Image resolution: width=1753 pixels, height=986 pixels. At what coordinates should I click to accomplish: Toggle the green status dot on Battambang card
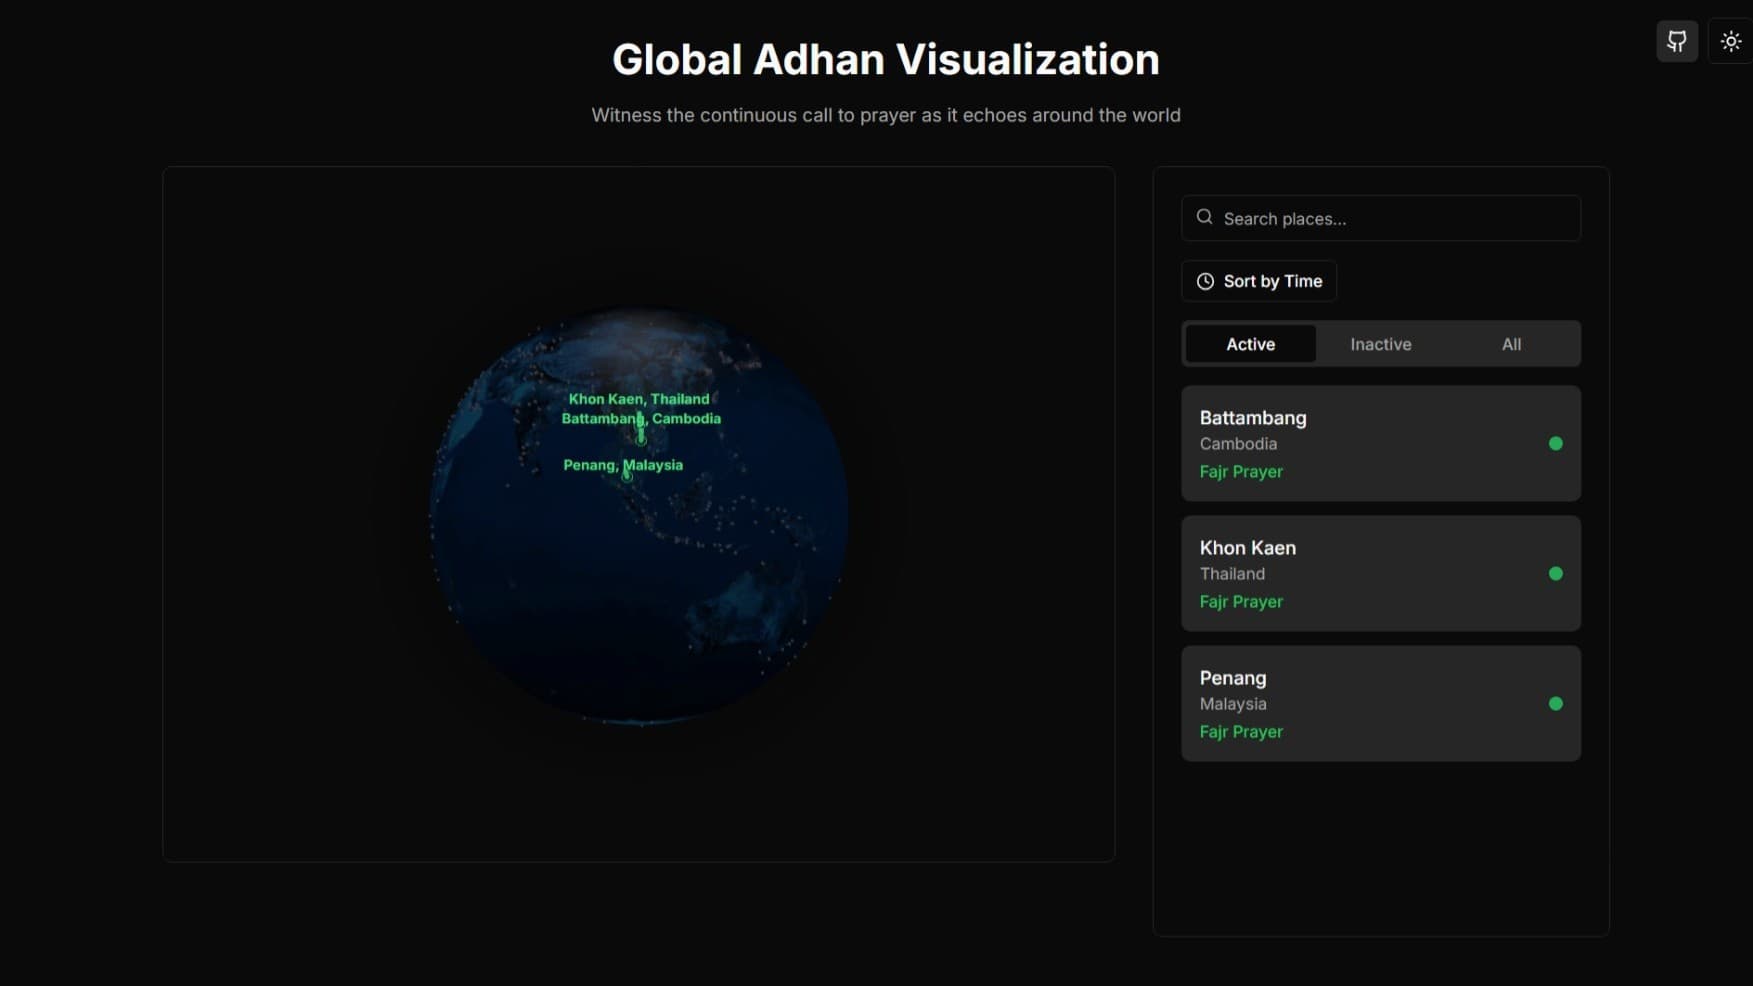pos(1556,443)
